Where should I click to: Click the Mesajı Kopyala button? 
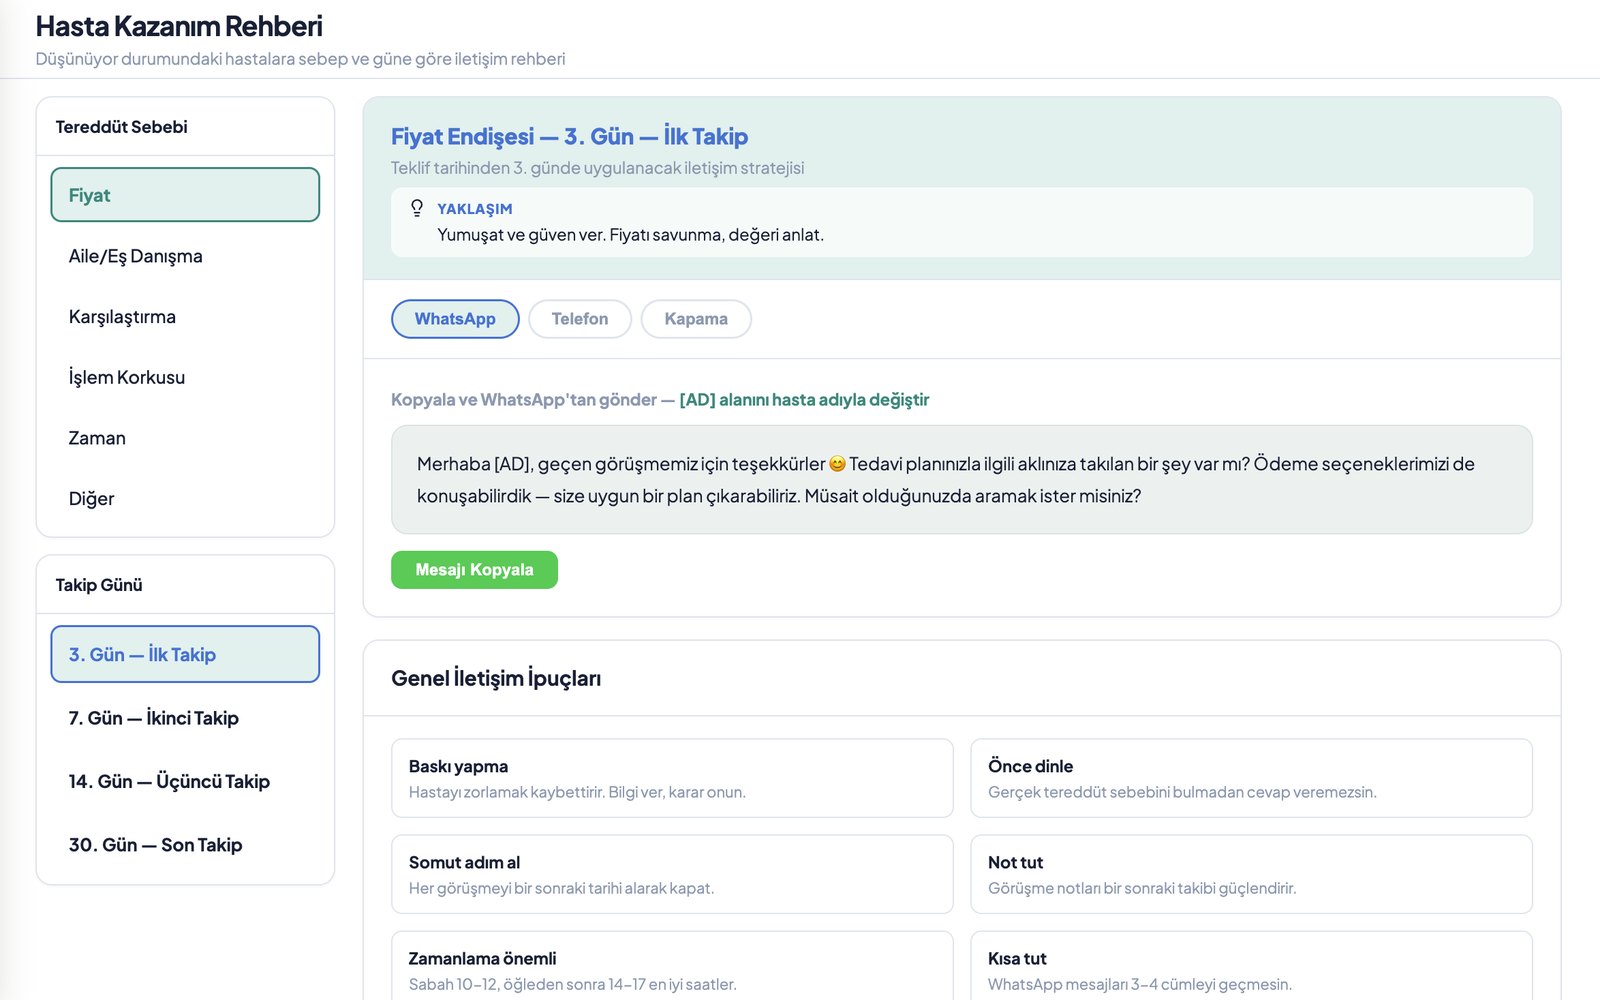[x=474, y=570]
